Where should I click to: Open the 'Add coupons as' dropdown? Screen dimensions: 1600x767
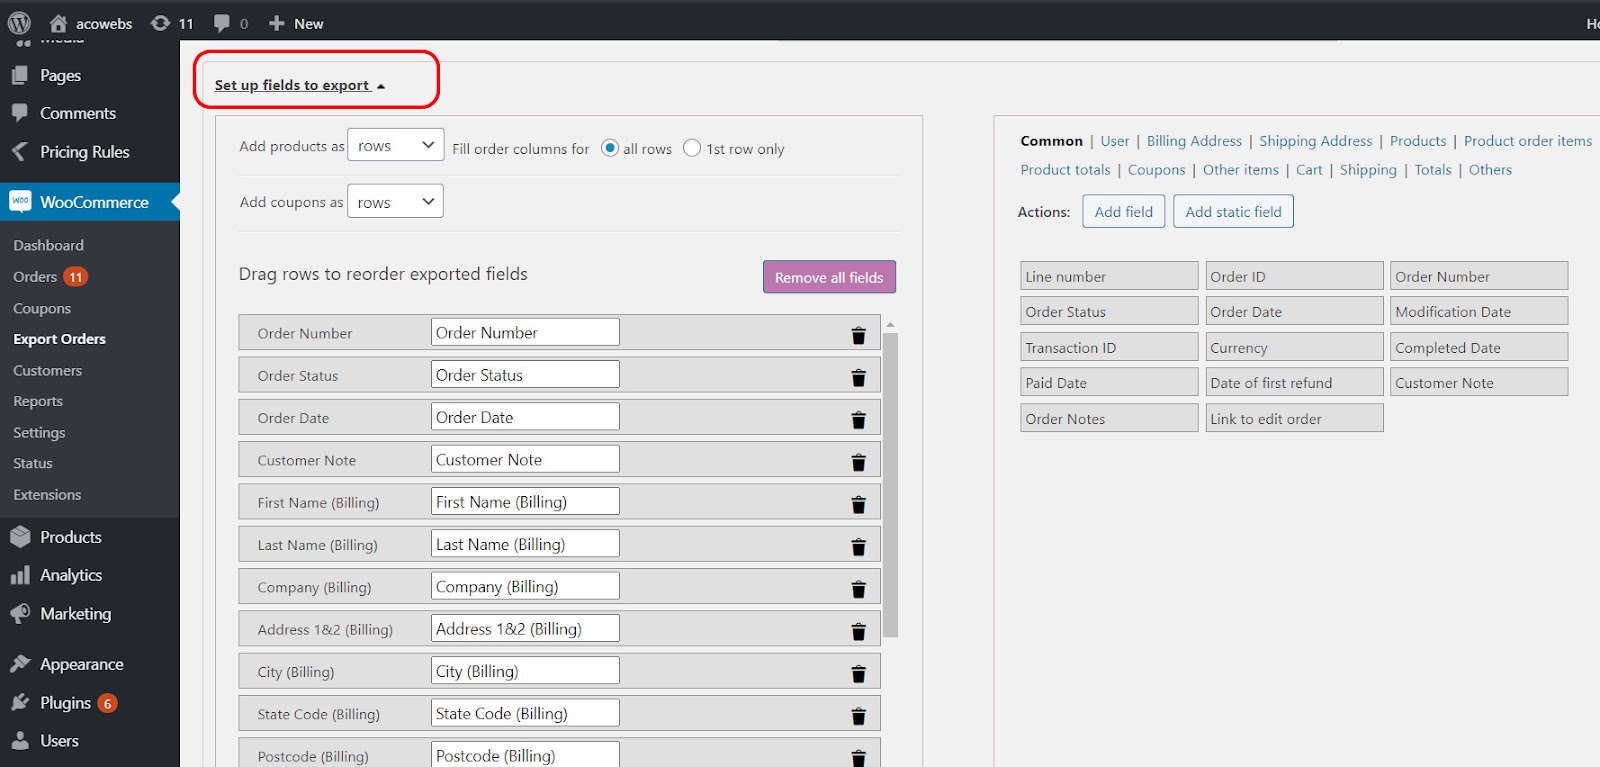tap(395, 201)
